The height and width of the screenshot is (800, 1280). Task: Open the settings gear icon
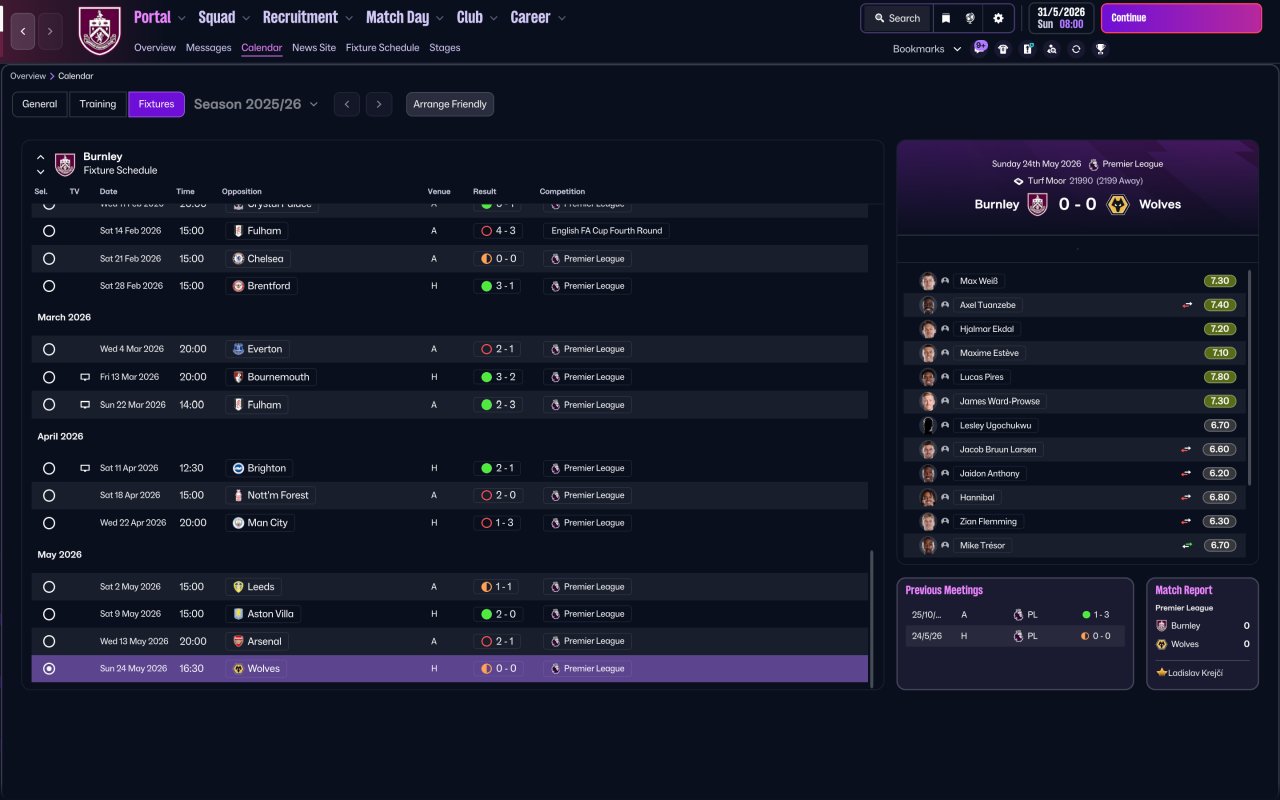pos(998,18)
